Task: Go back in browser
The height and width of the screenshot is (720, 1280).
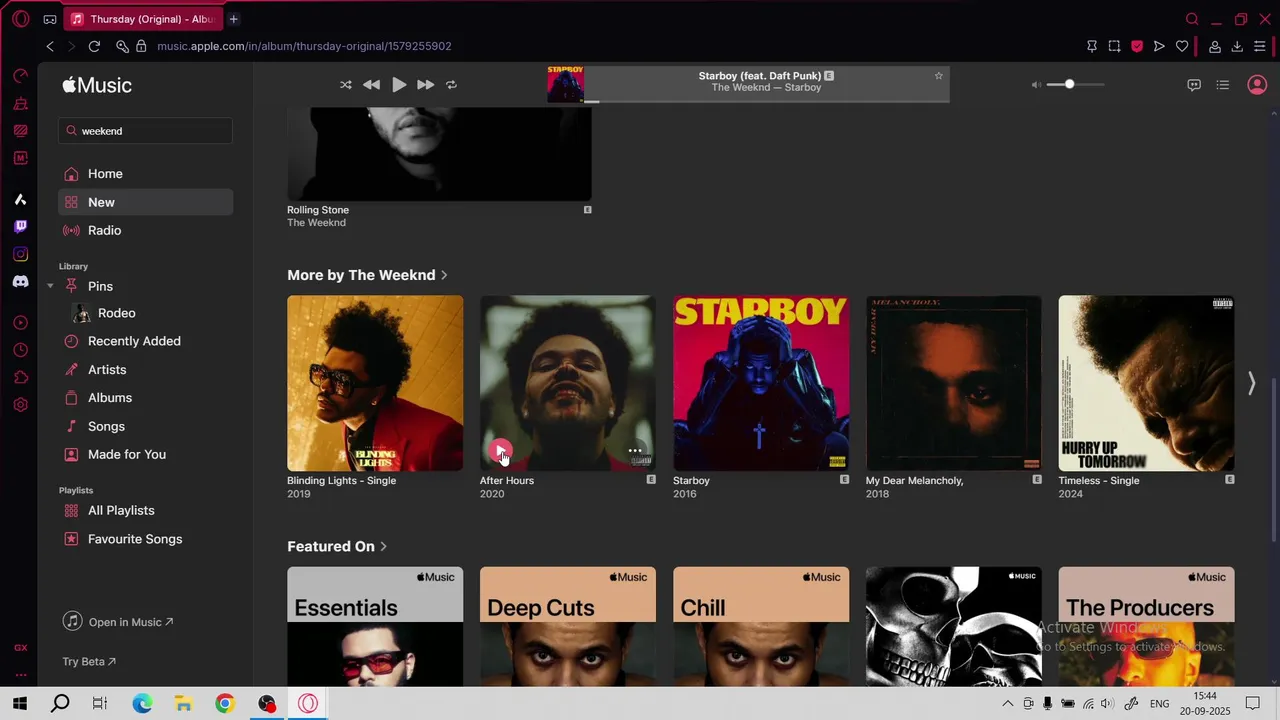Action: point(50,46)
